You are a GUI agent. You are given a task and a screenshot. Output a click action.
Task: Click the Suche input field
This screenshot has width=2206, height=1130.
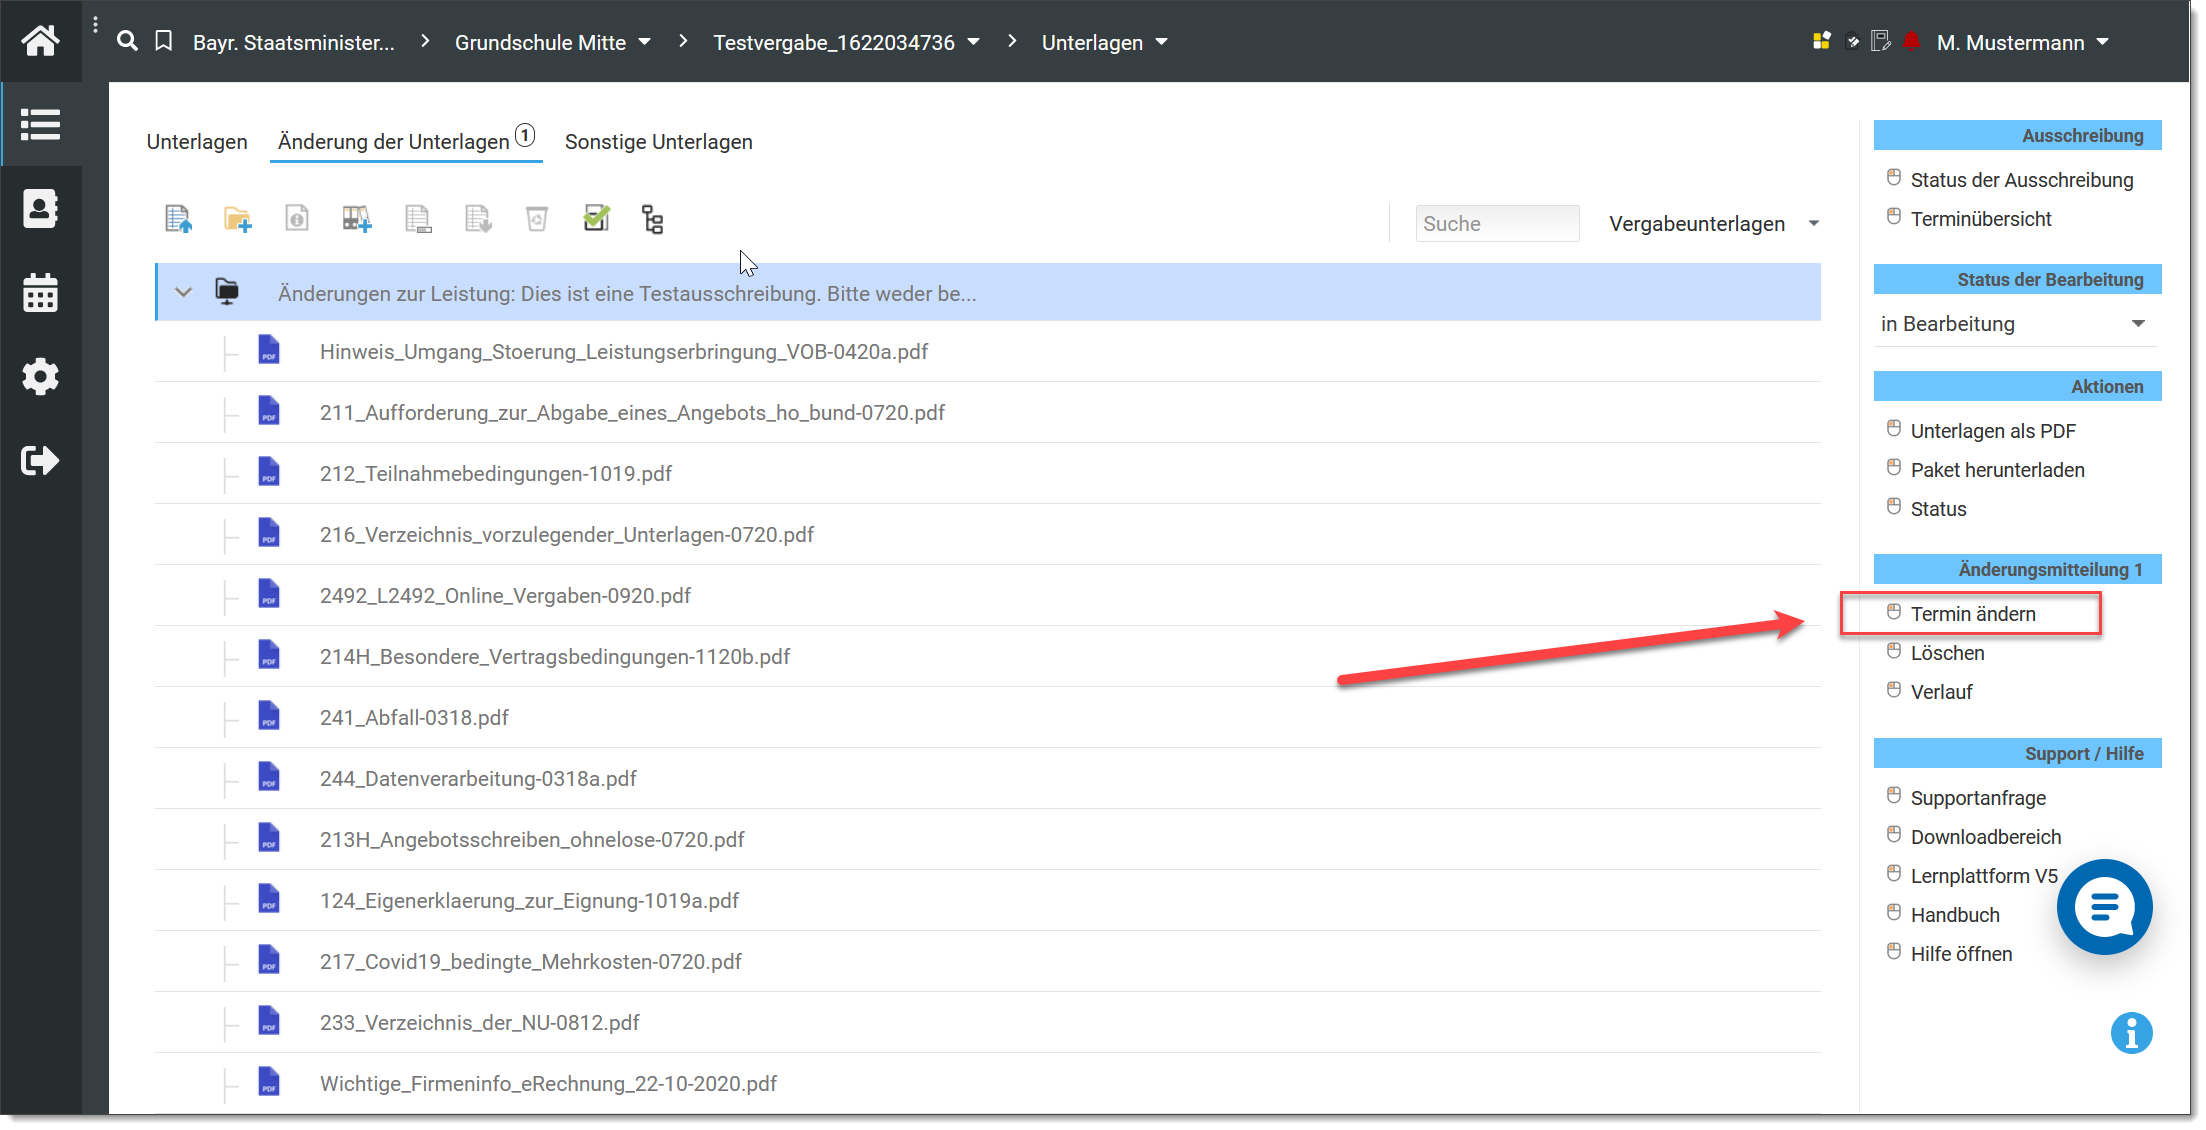(x=1497, y=223)
